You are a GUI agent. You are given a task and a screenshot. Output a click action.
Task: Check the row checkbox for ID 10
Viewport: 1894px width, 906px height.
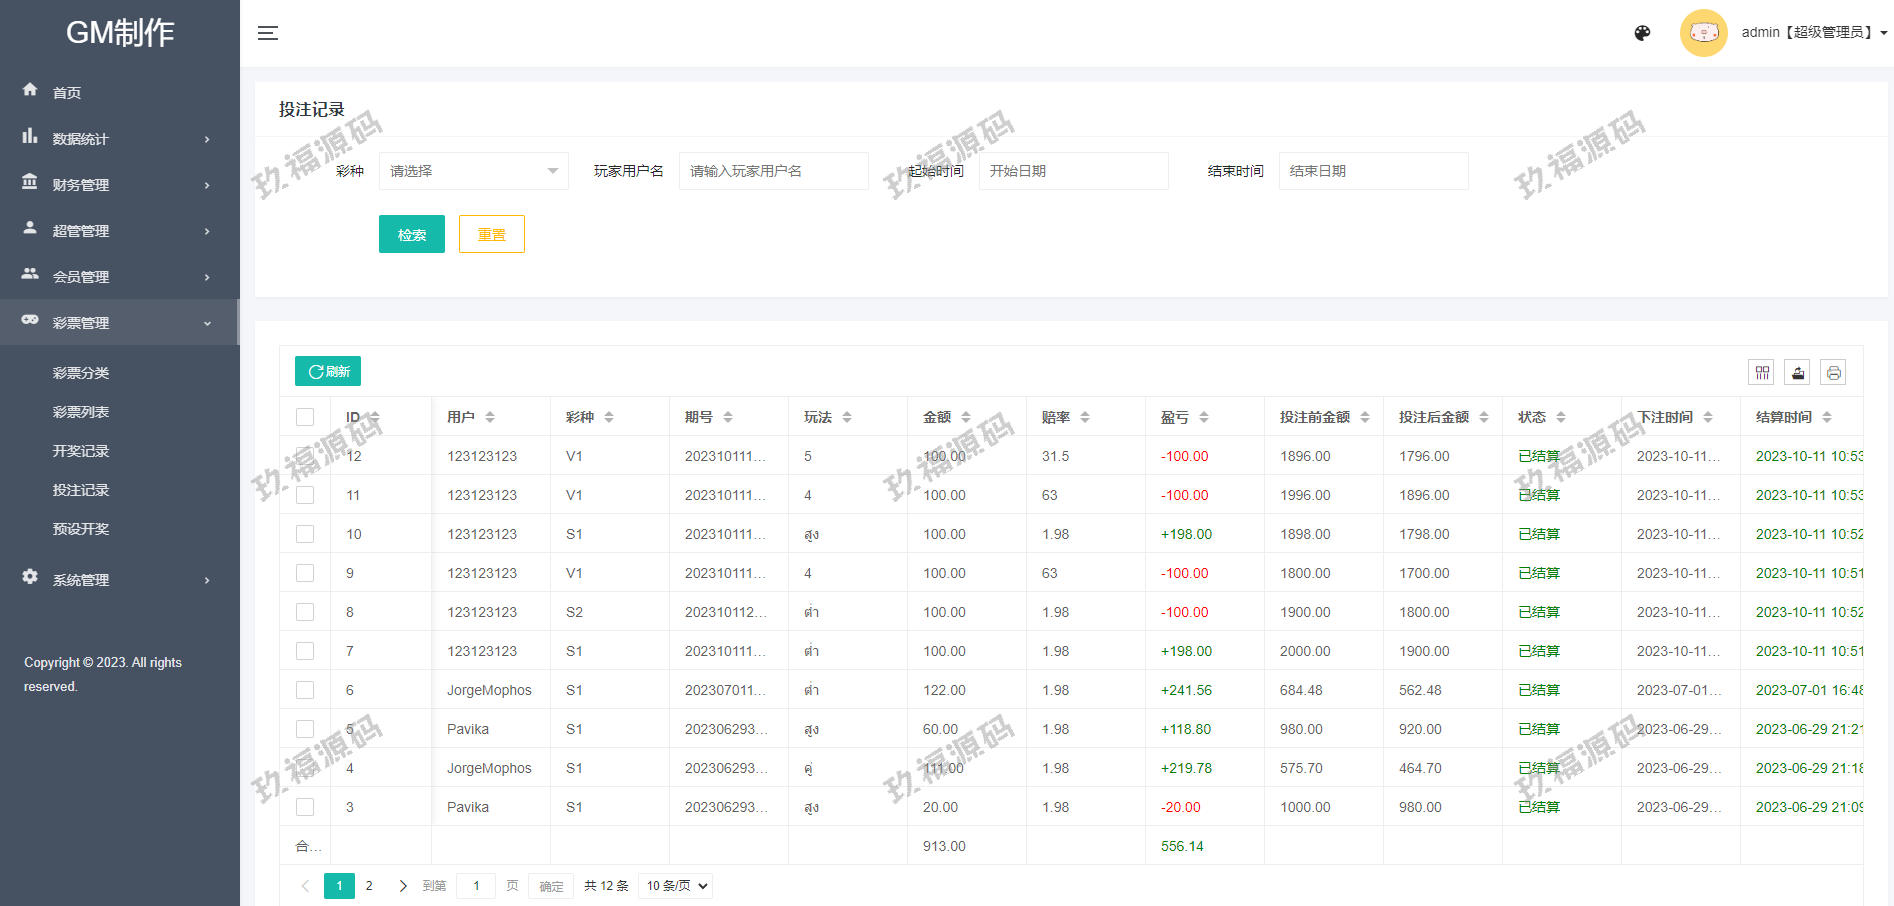pos(305,534)
